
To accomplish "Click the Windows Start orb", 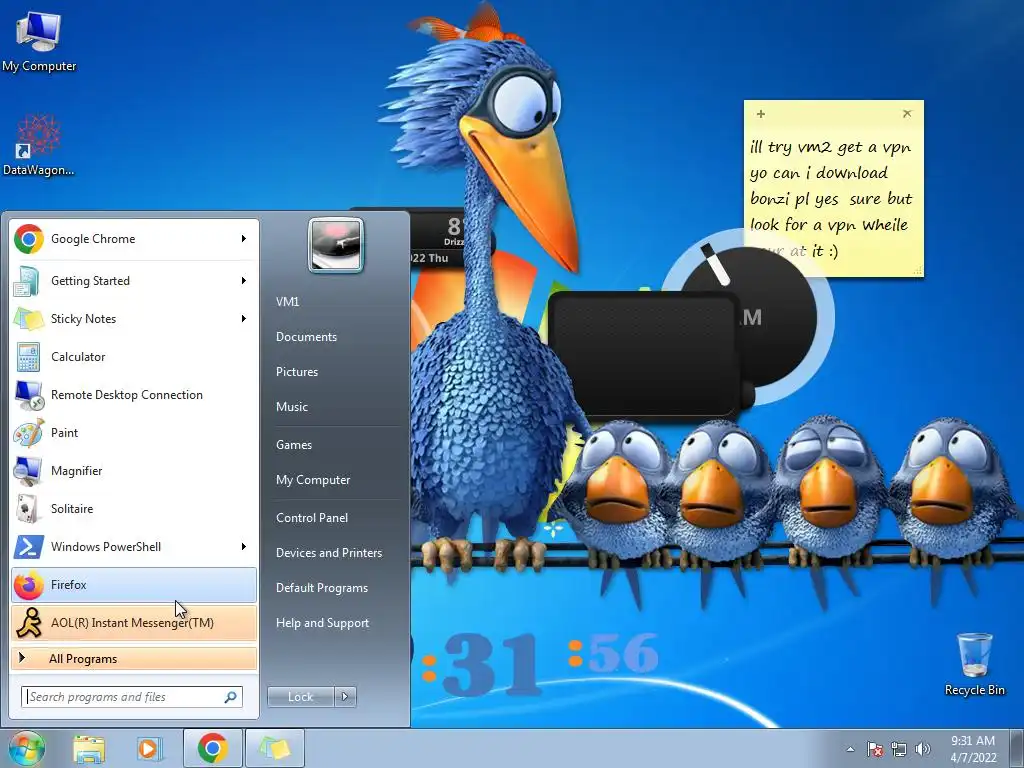I will (x=26, y=749).
